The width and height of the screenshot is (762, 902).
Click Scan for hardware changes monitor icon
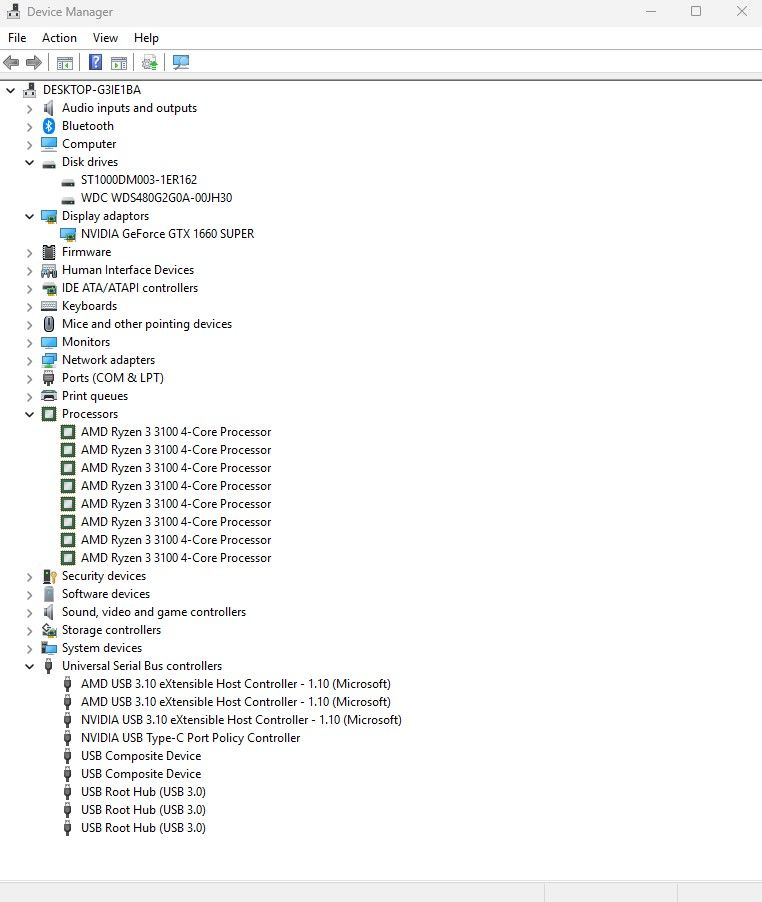tap(181, 62)
